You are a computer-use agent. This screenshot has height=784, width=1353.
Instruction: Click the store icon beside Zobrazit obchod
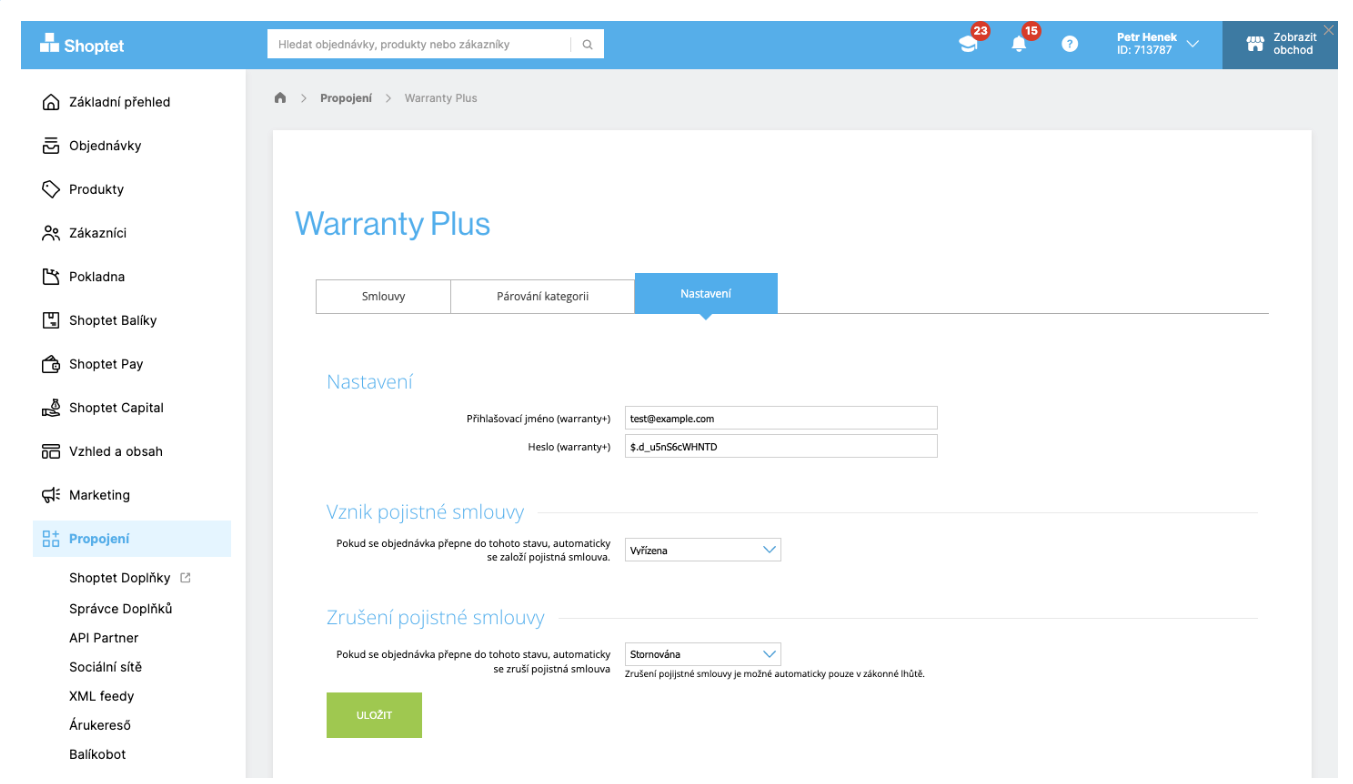click(x=1255, y=44)
